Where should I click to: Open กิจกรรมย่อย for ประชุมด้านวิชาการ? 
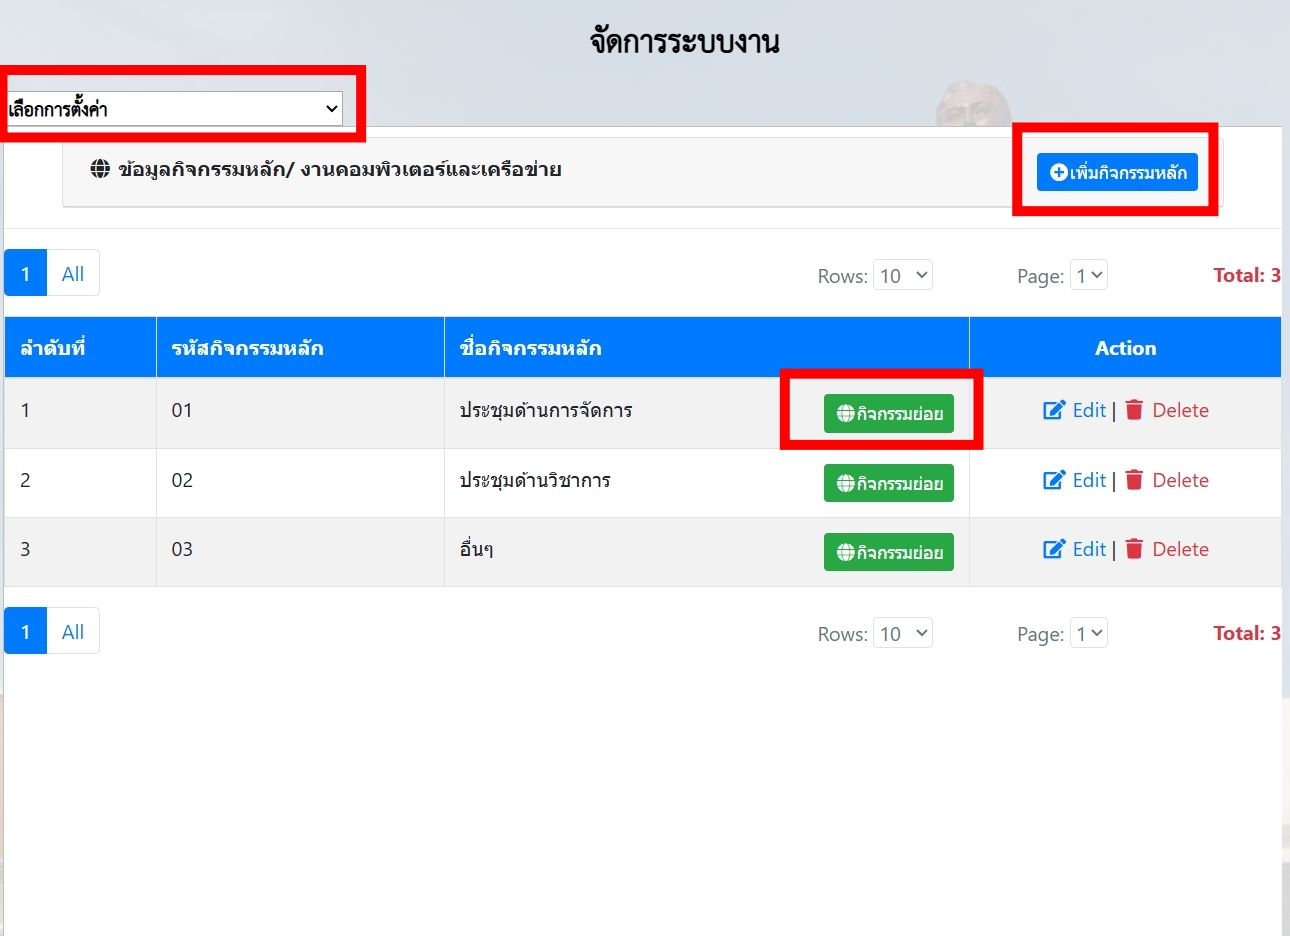888,483
